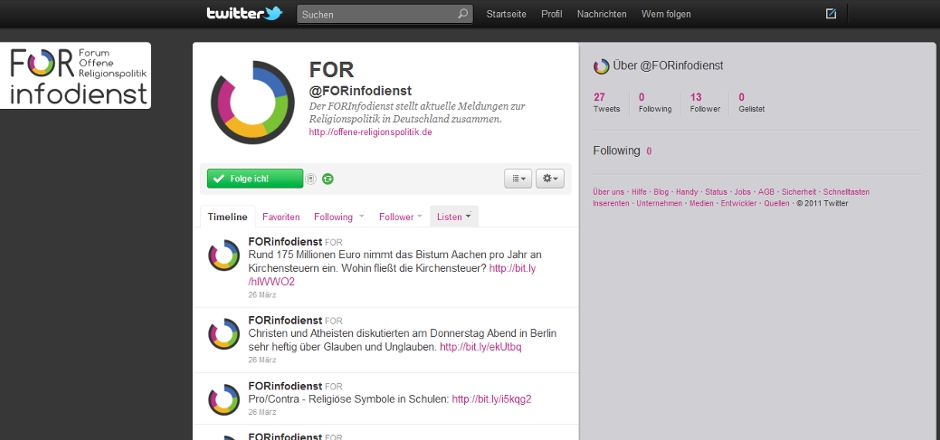Toggle the green Folge ich! follow button
The width and height of the screenshot is (940, 440).
(x=255, y=178)
